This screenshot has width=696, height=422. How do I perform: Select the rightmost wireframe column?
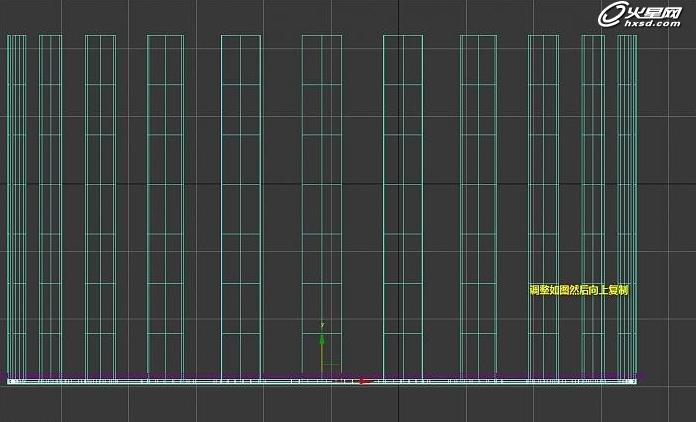(x=627, y=200)
